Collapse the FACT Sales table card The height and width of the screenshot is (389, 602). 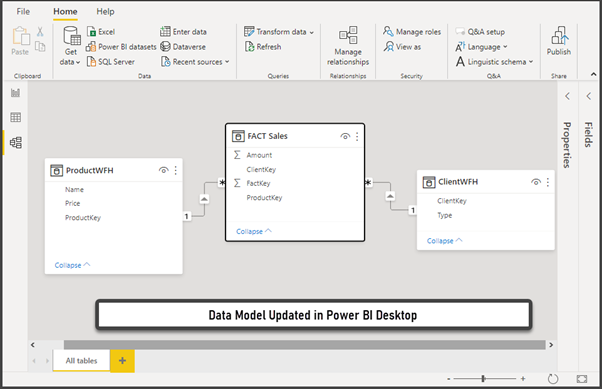pyautogui.click(x=254, y=231)
